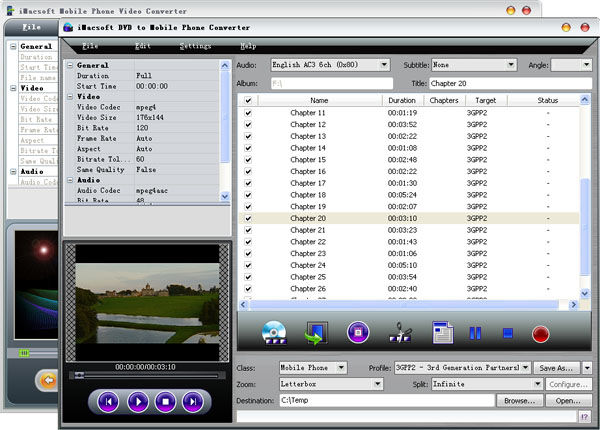This screenshot has height=430, width=600.
Task: Click the load DVD disc icon
Action: click(x=274, y=332)
